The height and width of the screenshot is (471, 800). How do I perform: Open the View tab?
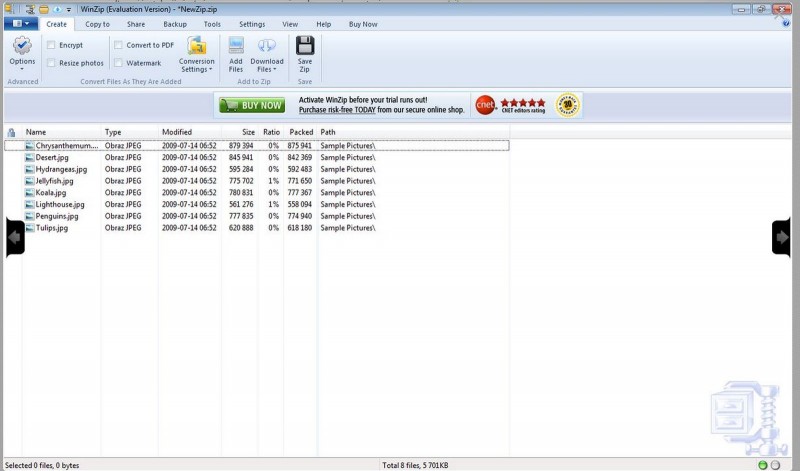[x=290, y=24]
